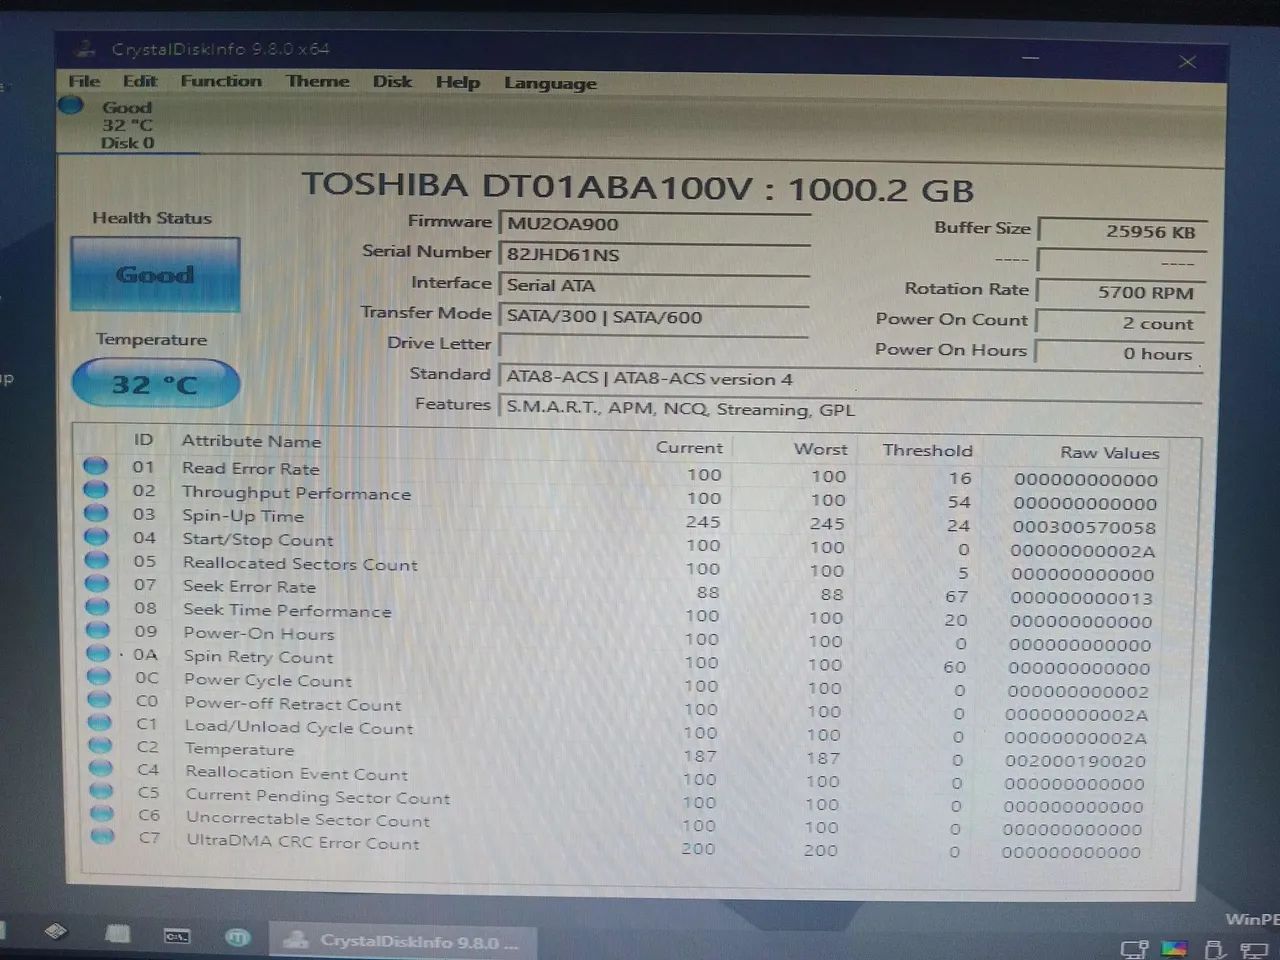Viewport: 1280px width, 960px height.
Task: Open the Edit menu
Action: coord(140,81)
